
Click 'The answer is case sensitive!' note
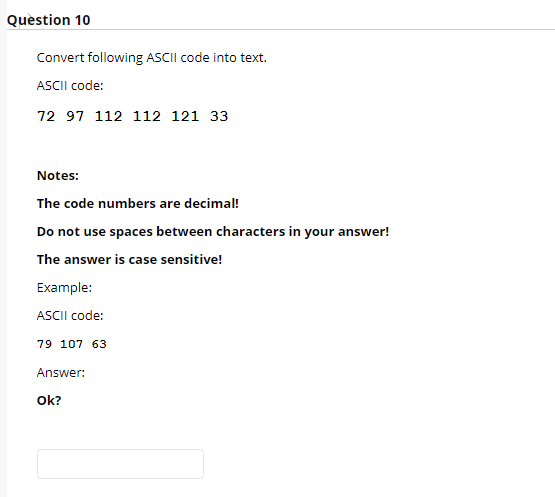tap(129, 259)
